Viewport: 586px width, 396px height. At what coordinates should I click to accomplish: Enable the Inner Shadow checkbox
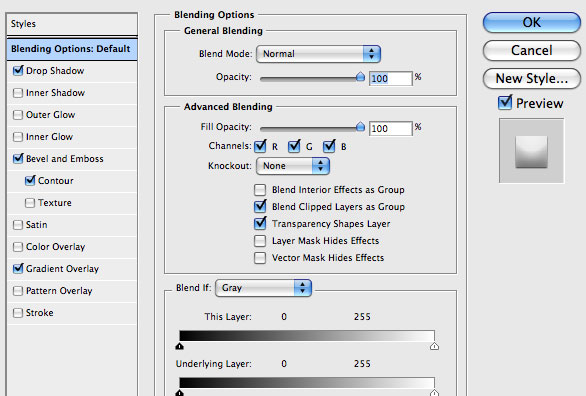click(x=18, y=93)
